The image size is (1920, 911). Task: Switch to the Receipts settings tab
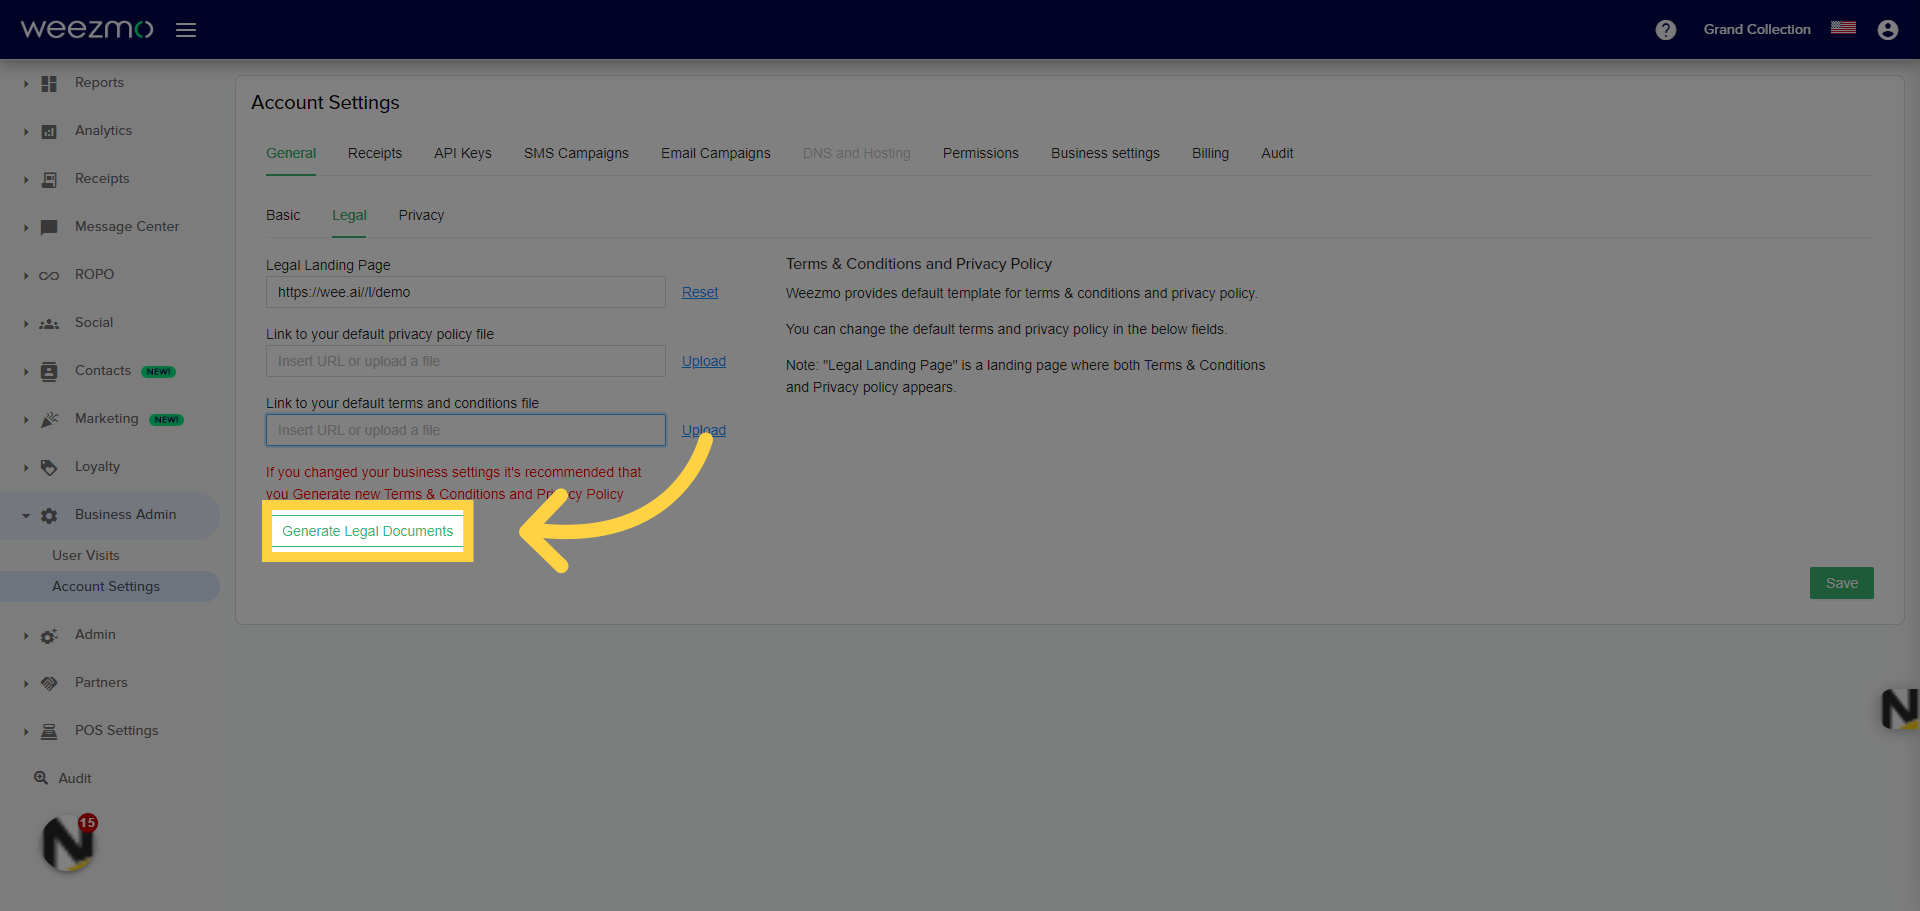point(375,153)
